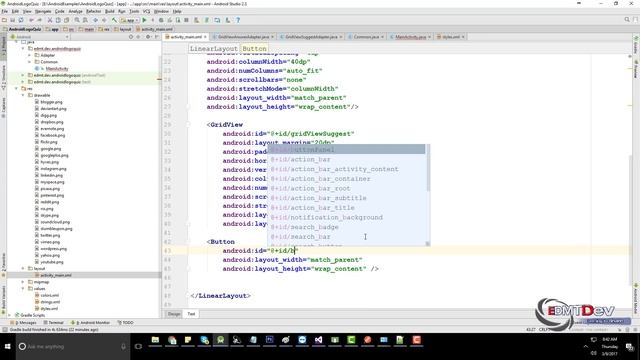Collapse the drawable folder
This screenshot has height=360, width=640.
(x=23, y=95)
